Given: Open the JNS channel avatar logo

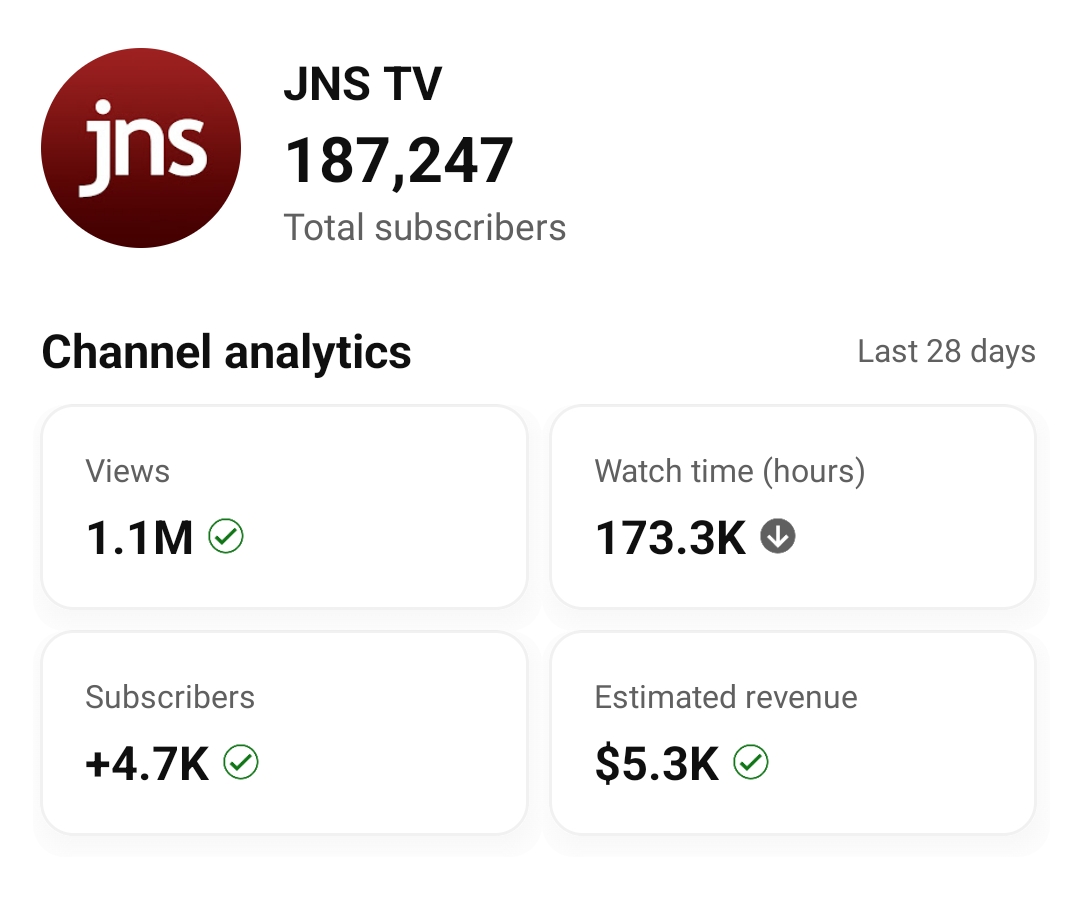Looking at the screenshot, I should click(141, 148).
